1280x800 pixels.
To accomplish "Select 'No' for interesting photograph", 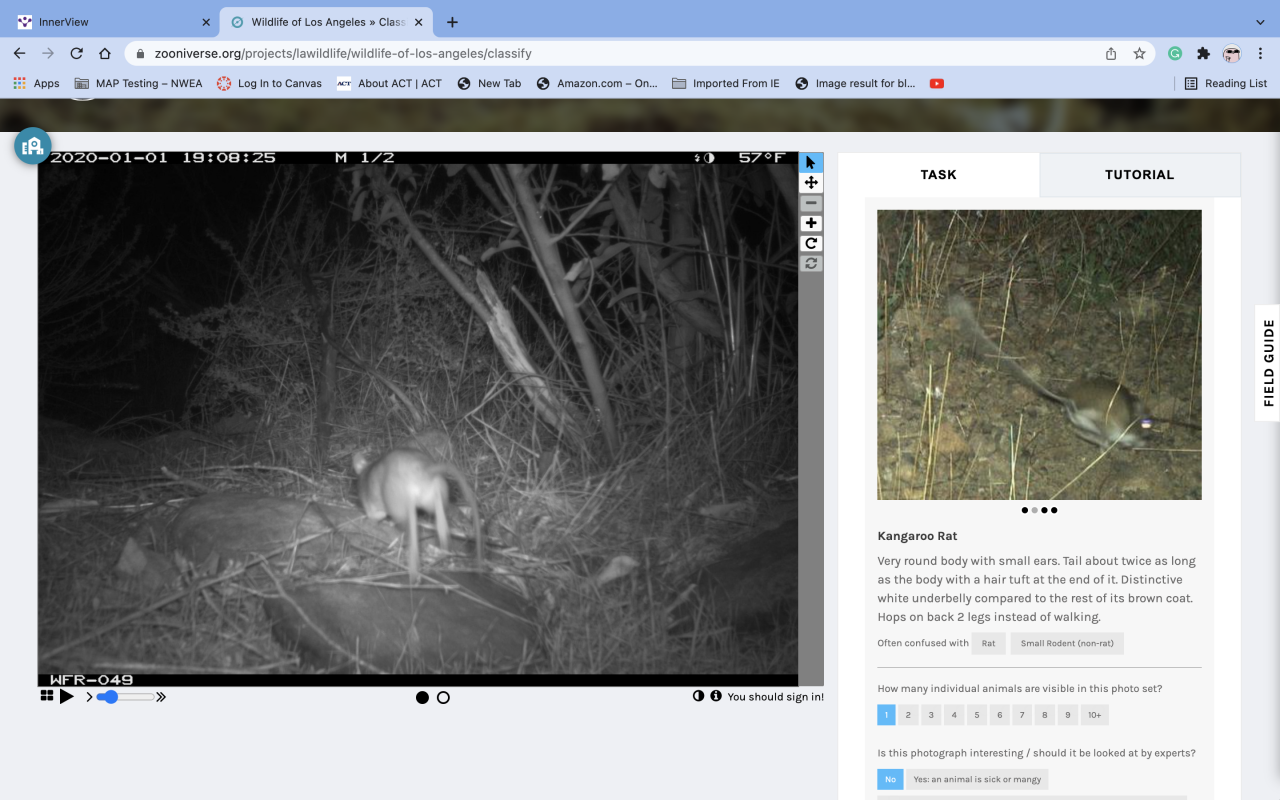I will pyautogui.click(x=890, y=779).
